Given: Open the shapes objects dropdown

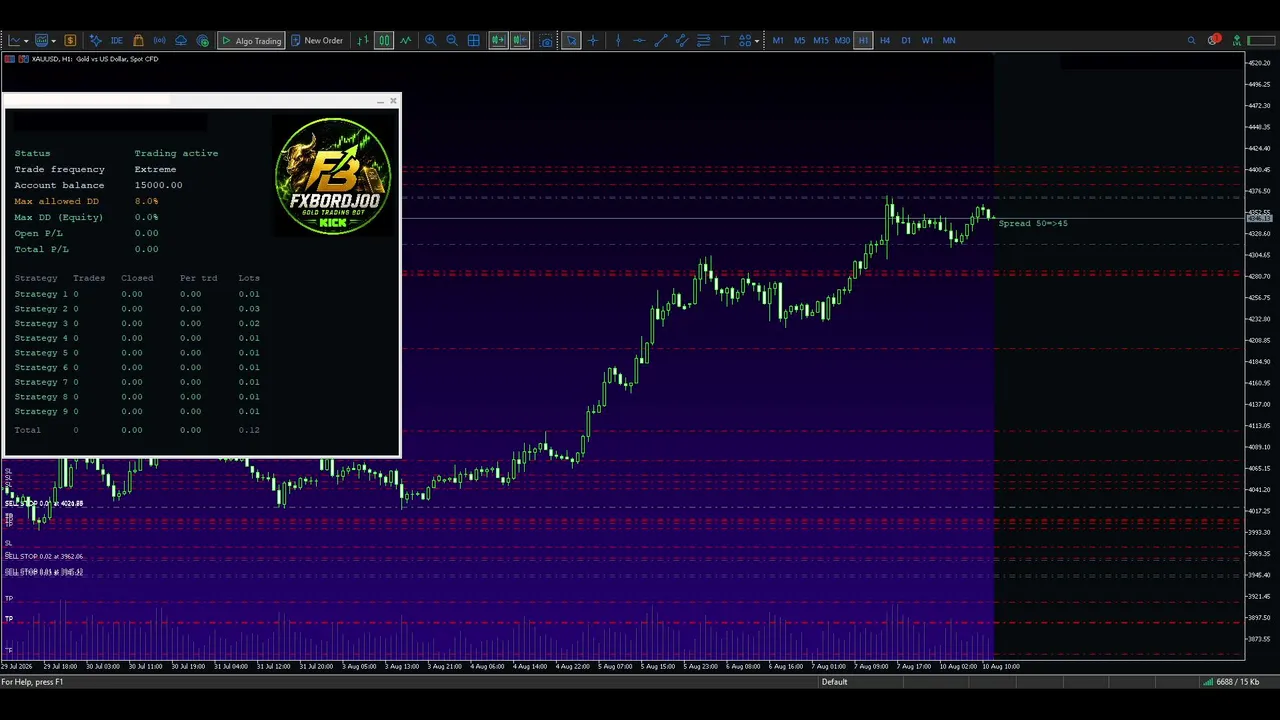Looking at the screenshot, I should tap(748, 40).
